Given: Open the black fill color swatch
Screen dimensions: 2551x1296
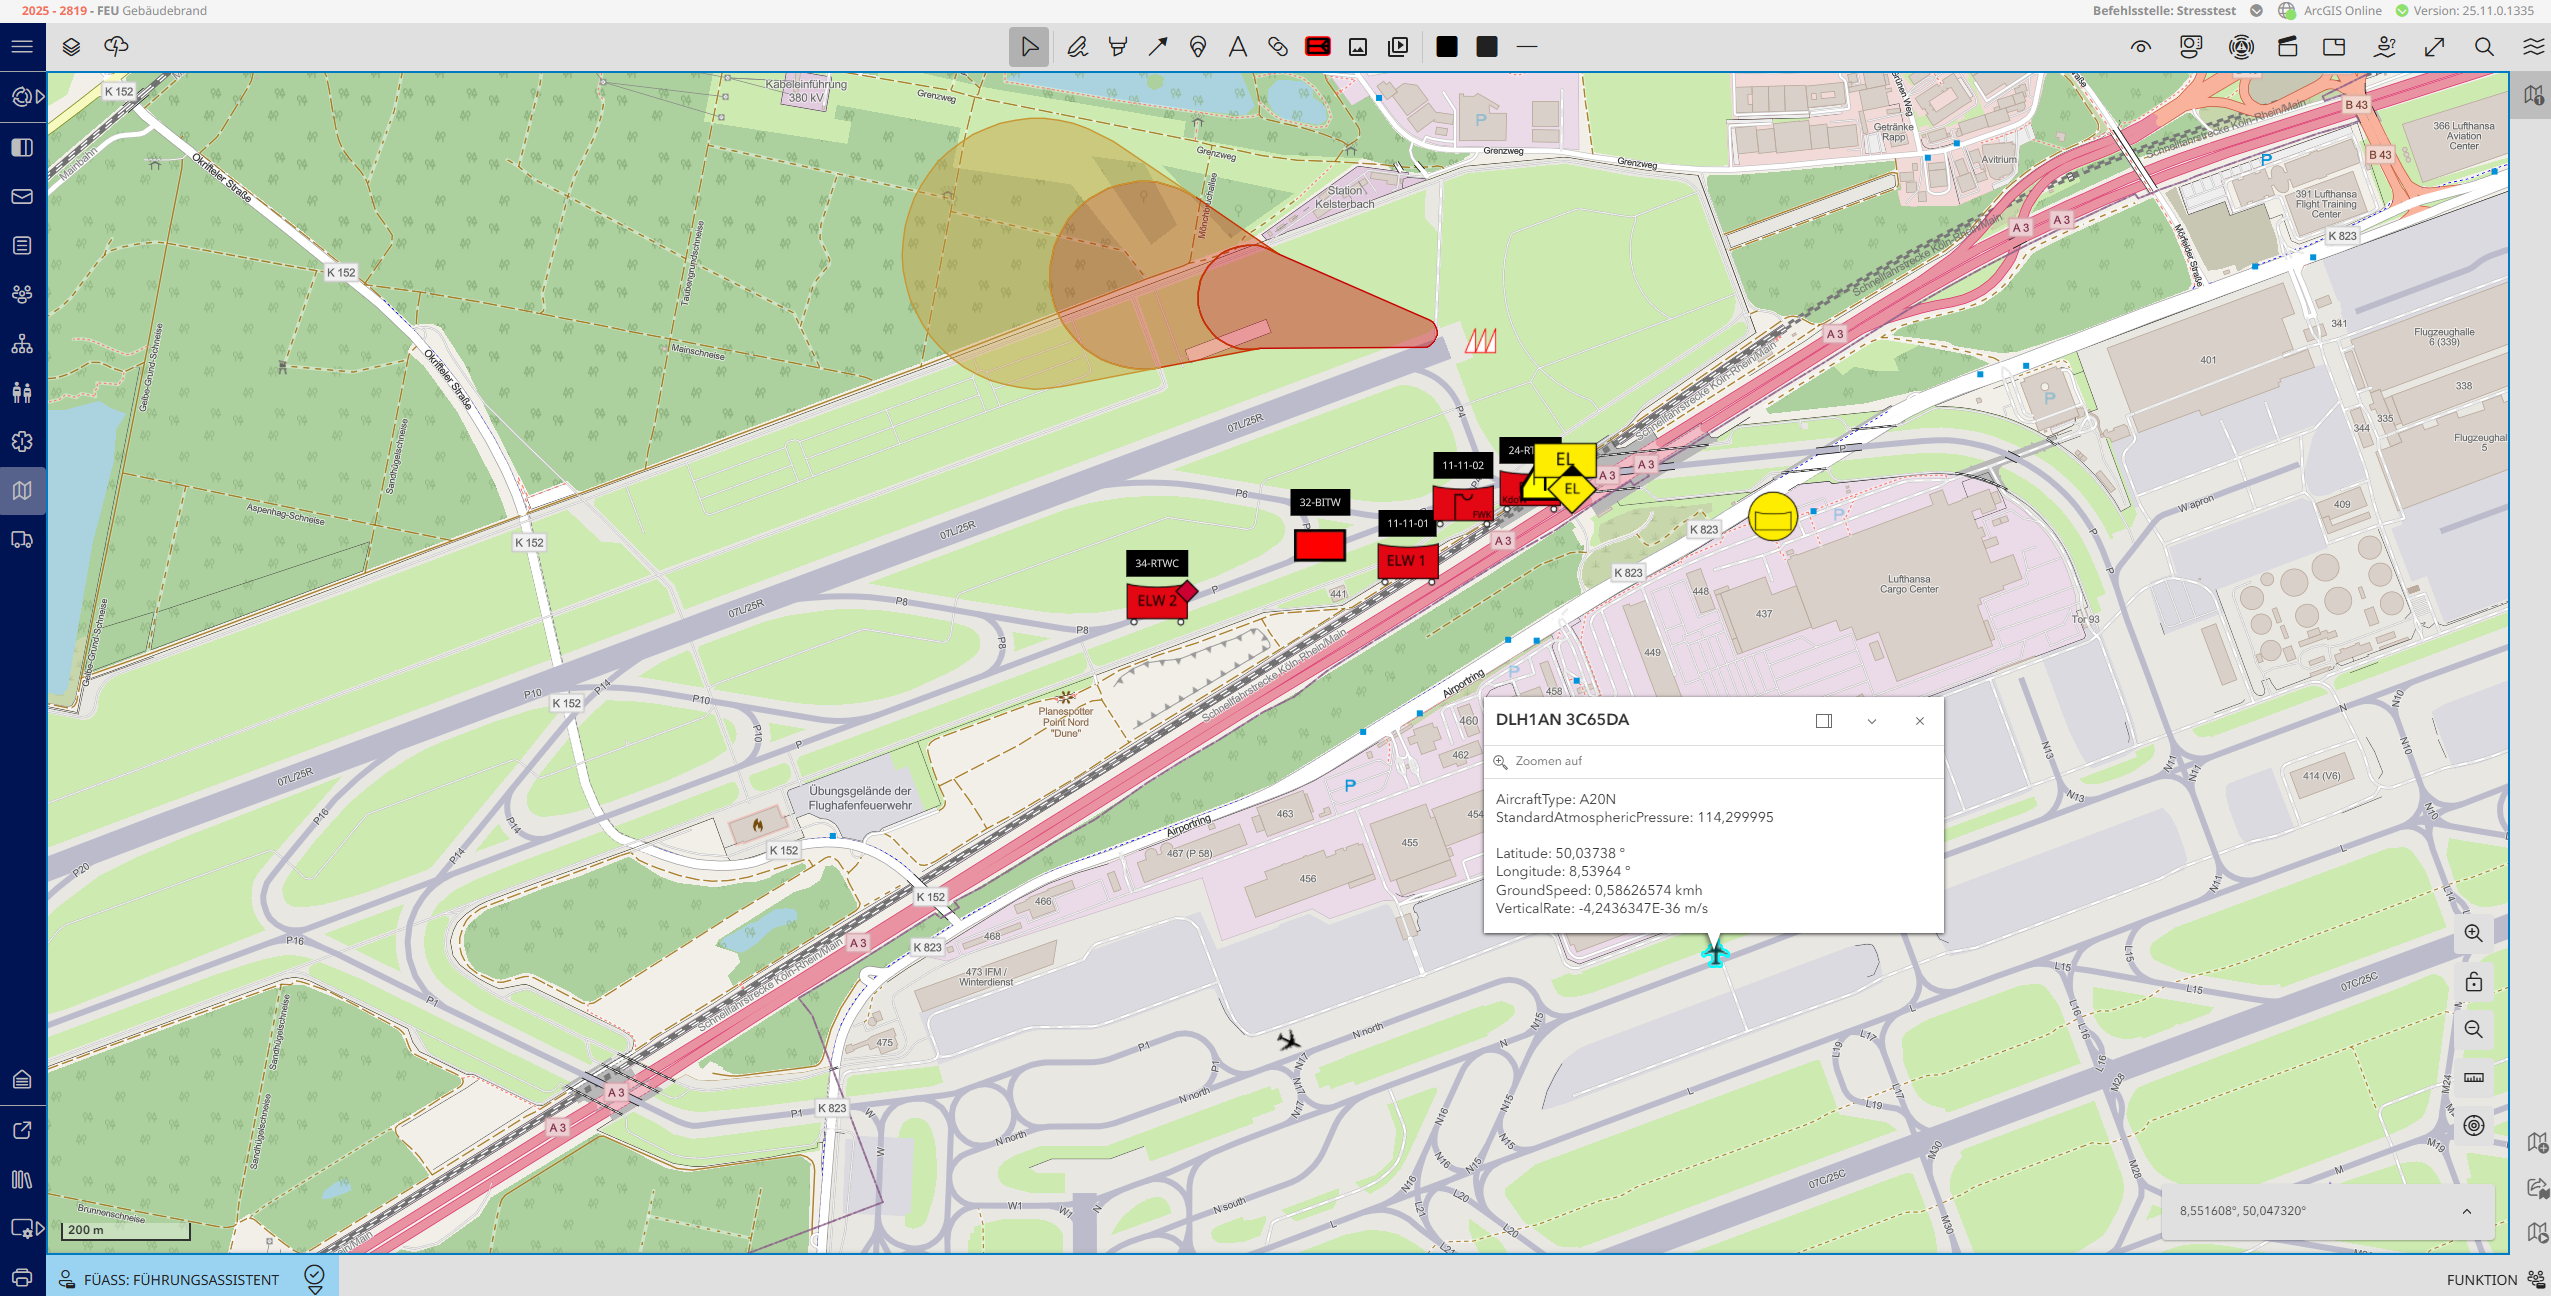Looking at the screenshot, I should [1447, 47].
